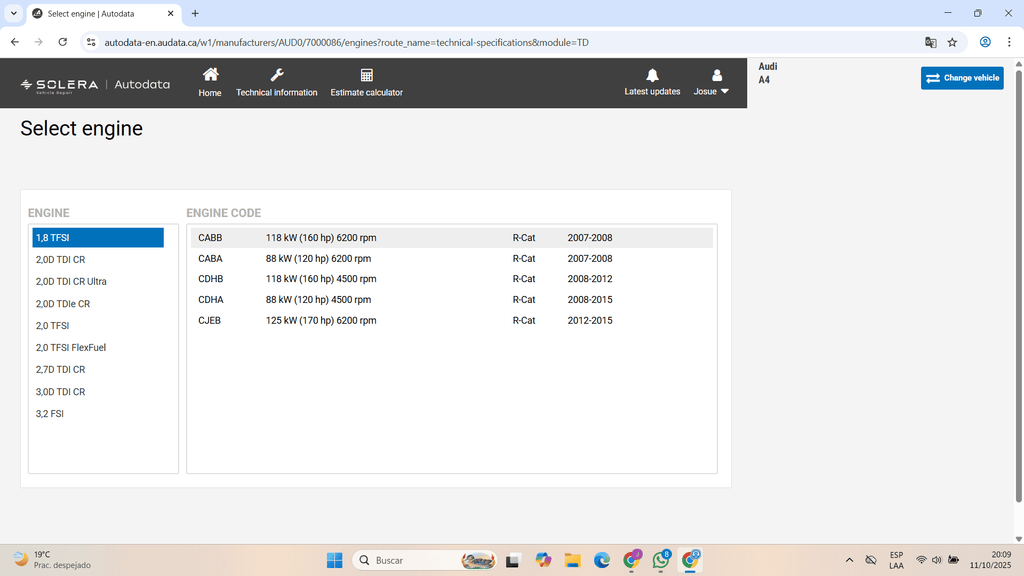Screen dimensions: 1024x576
Task: Select the 2,0 TFSI engine
Action: 53,326
